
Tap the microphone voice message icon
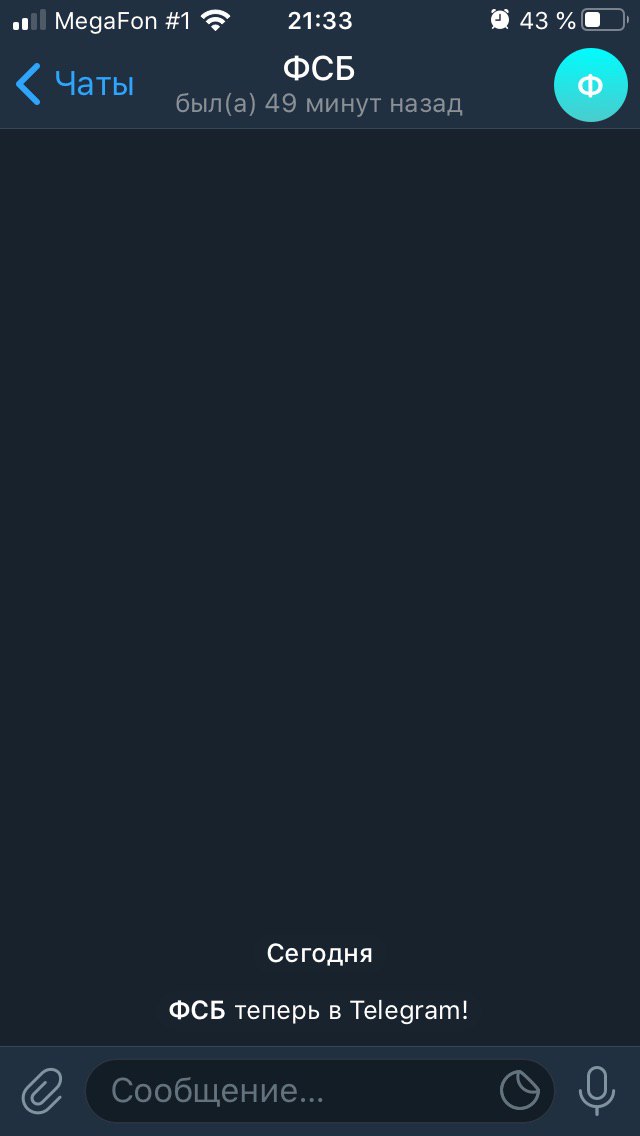coord(597,1091)
